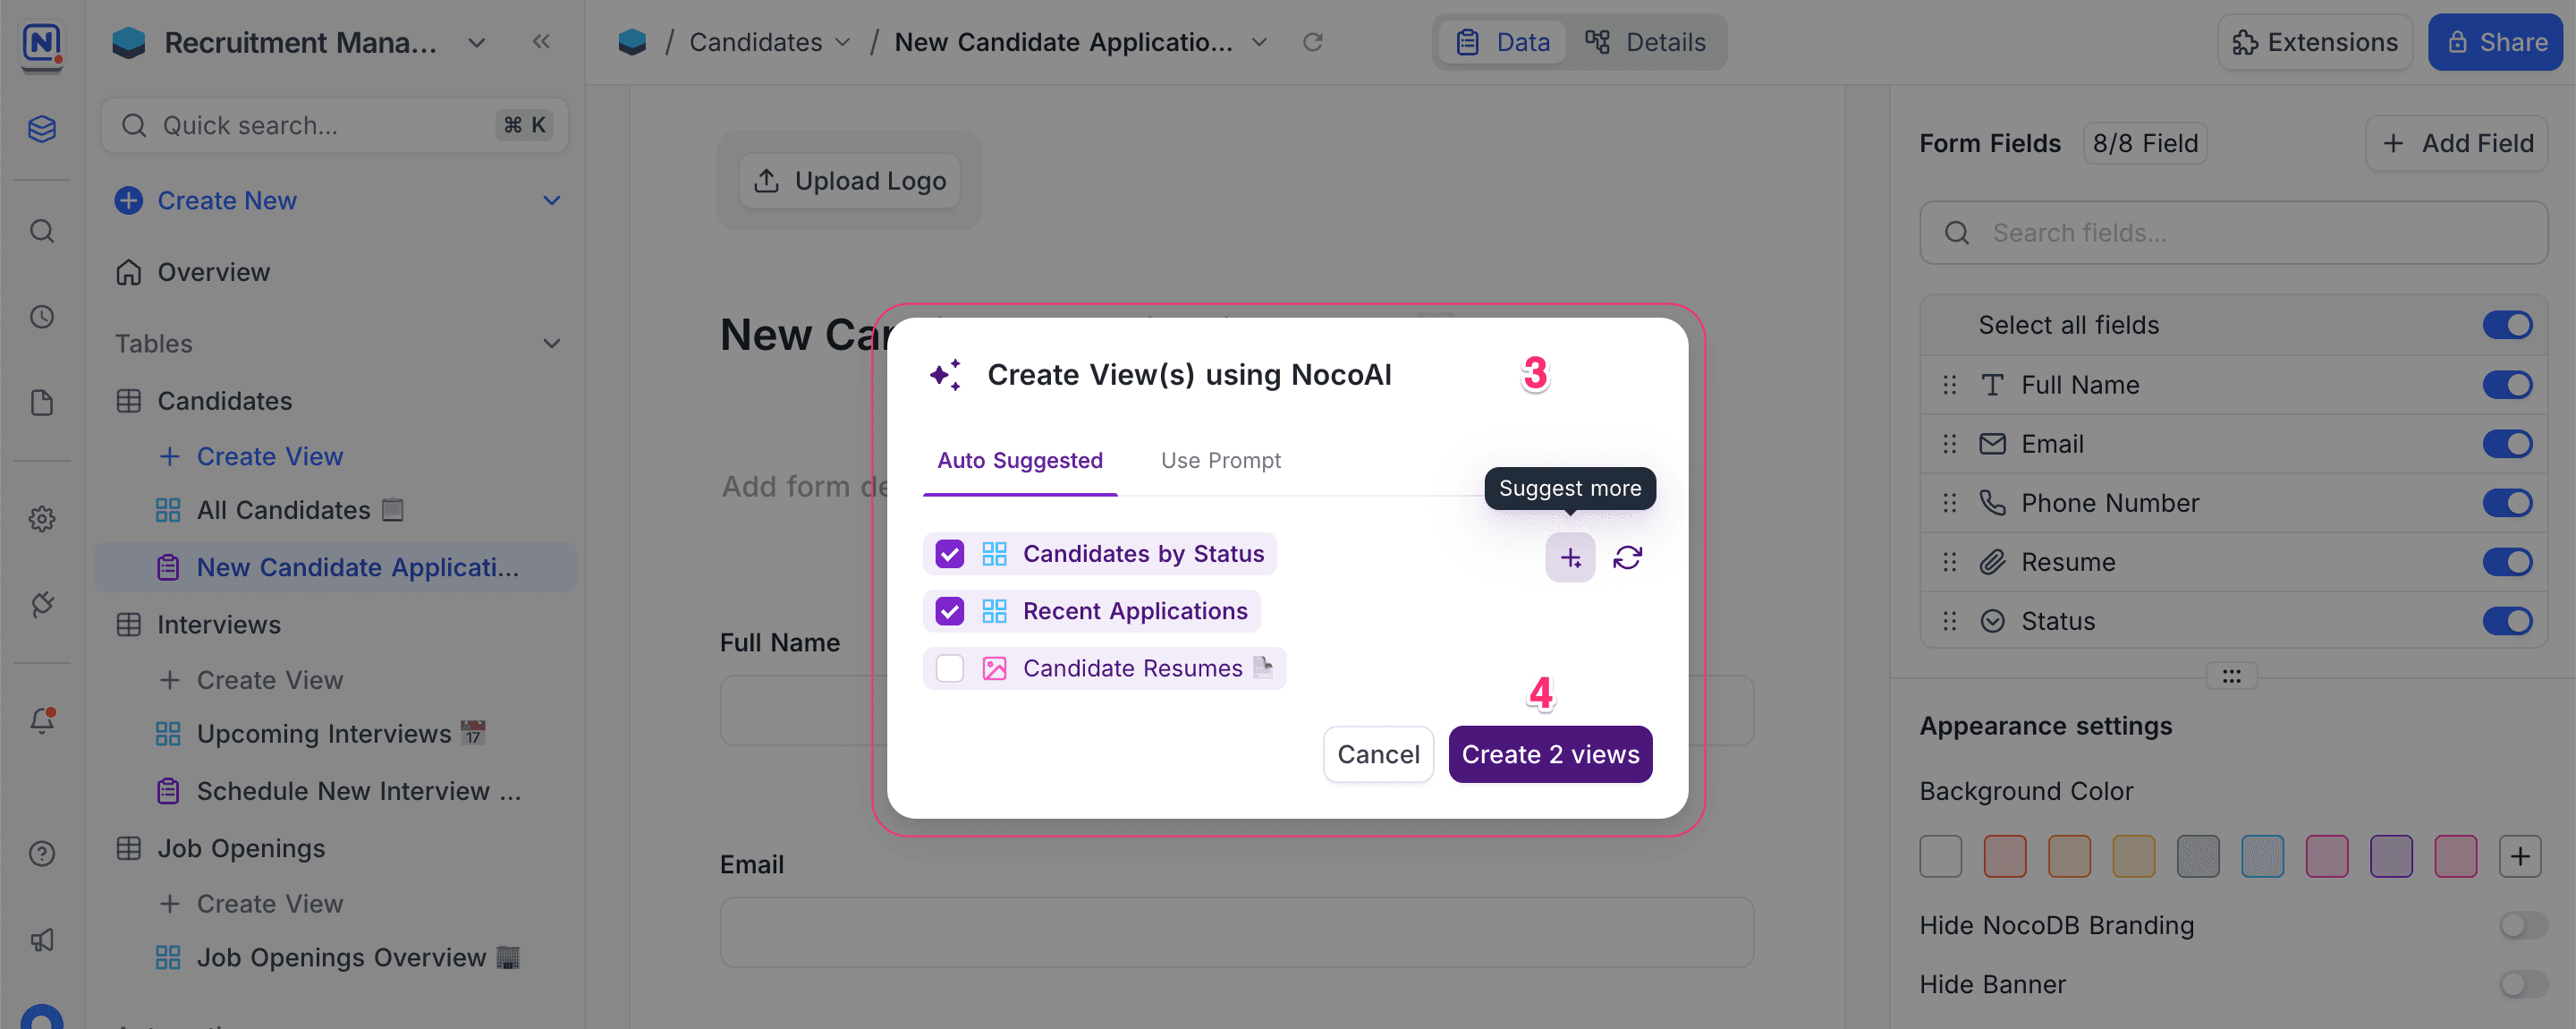Click the Create 2 views button
This screenshot has height=1029, width=2576.
tap(1549, 754)
